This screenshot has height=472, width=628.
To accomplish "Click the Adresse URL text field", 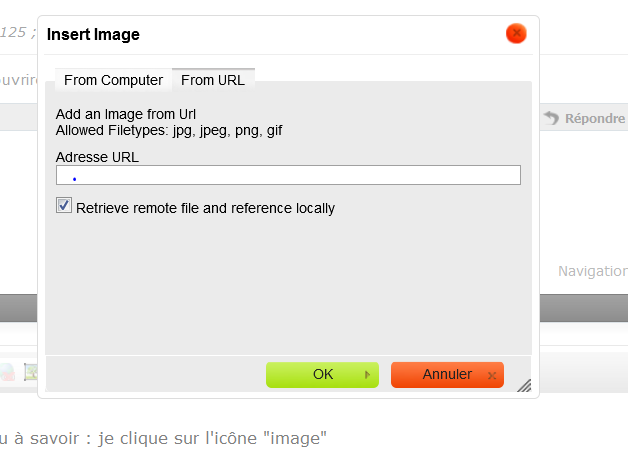I will point(288,176).
